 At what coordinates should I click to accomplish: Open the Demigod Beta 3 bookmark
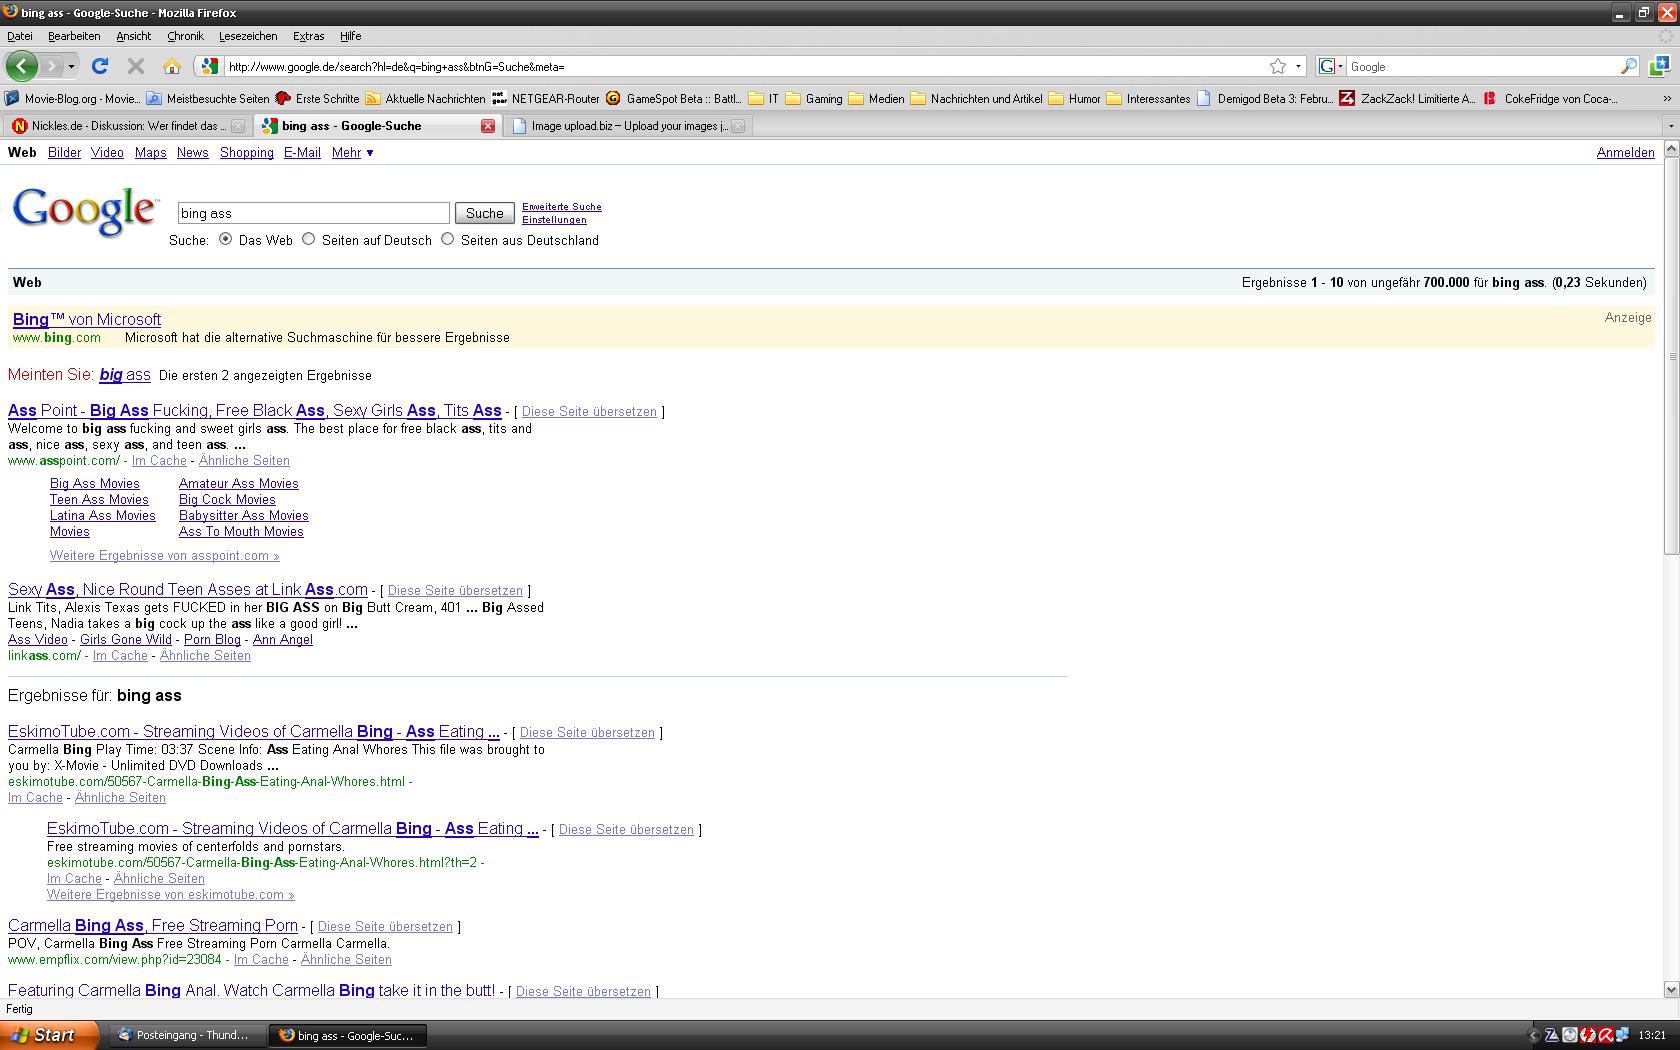coord(1264,98)
